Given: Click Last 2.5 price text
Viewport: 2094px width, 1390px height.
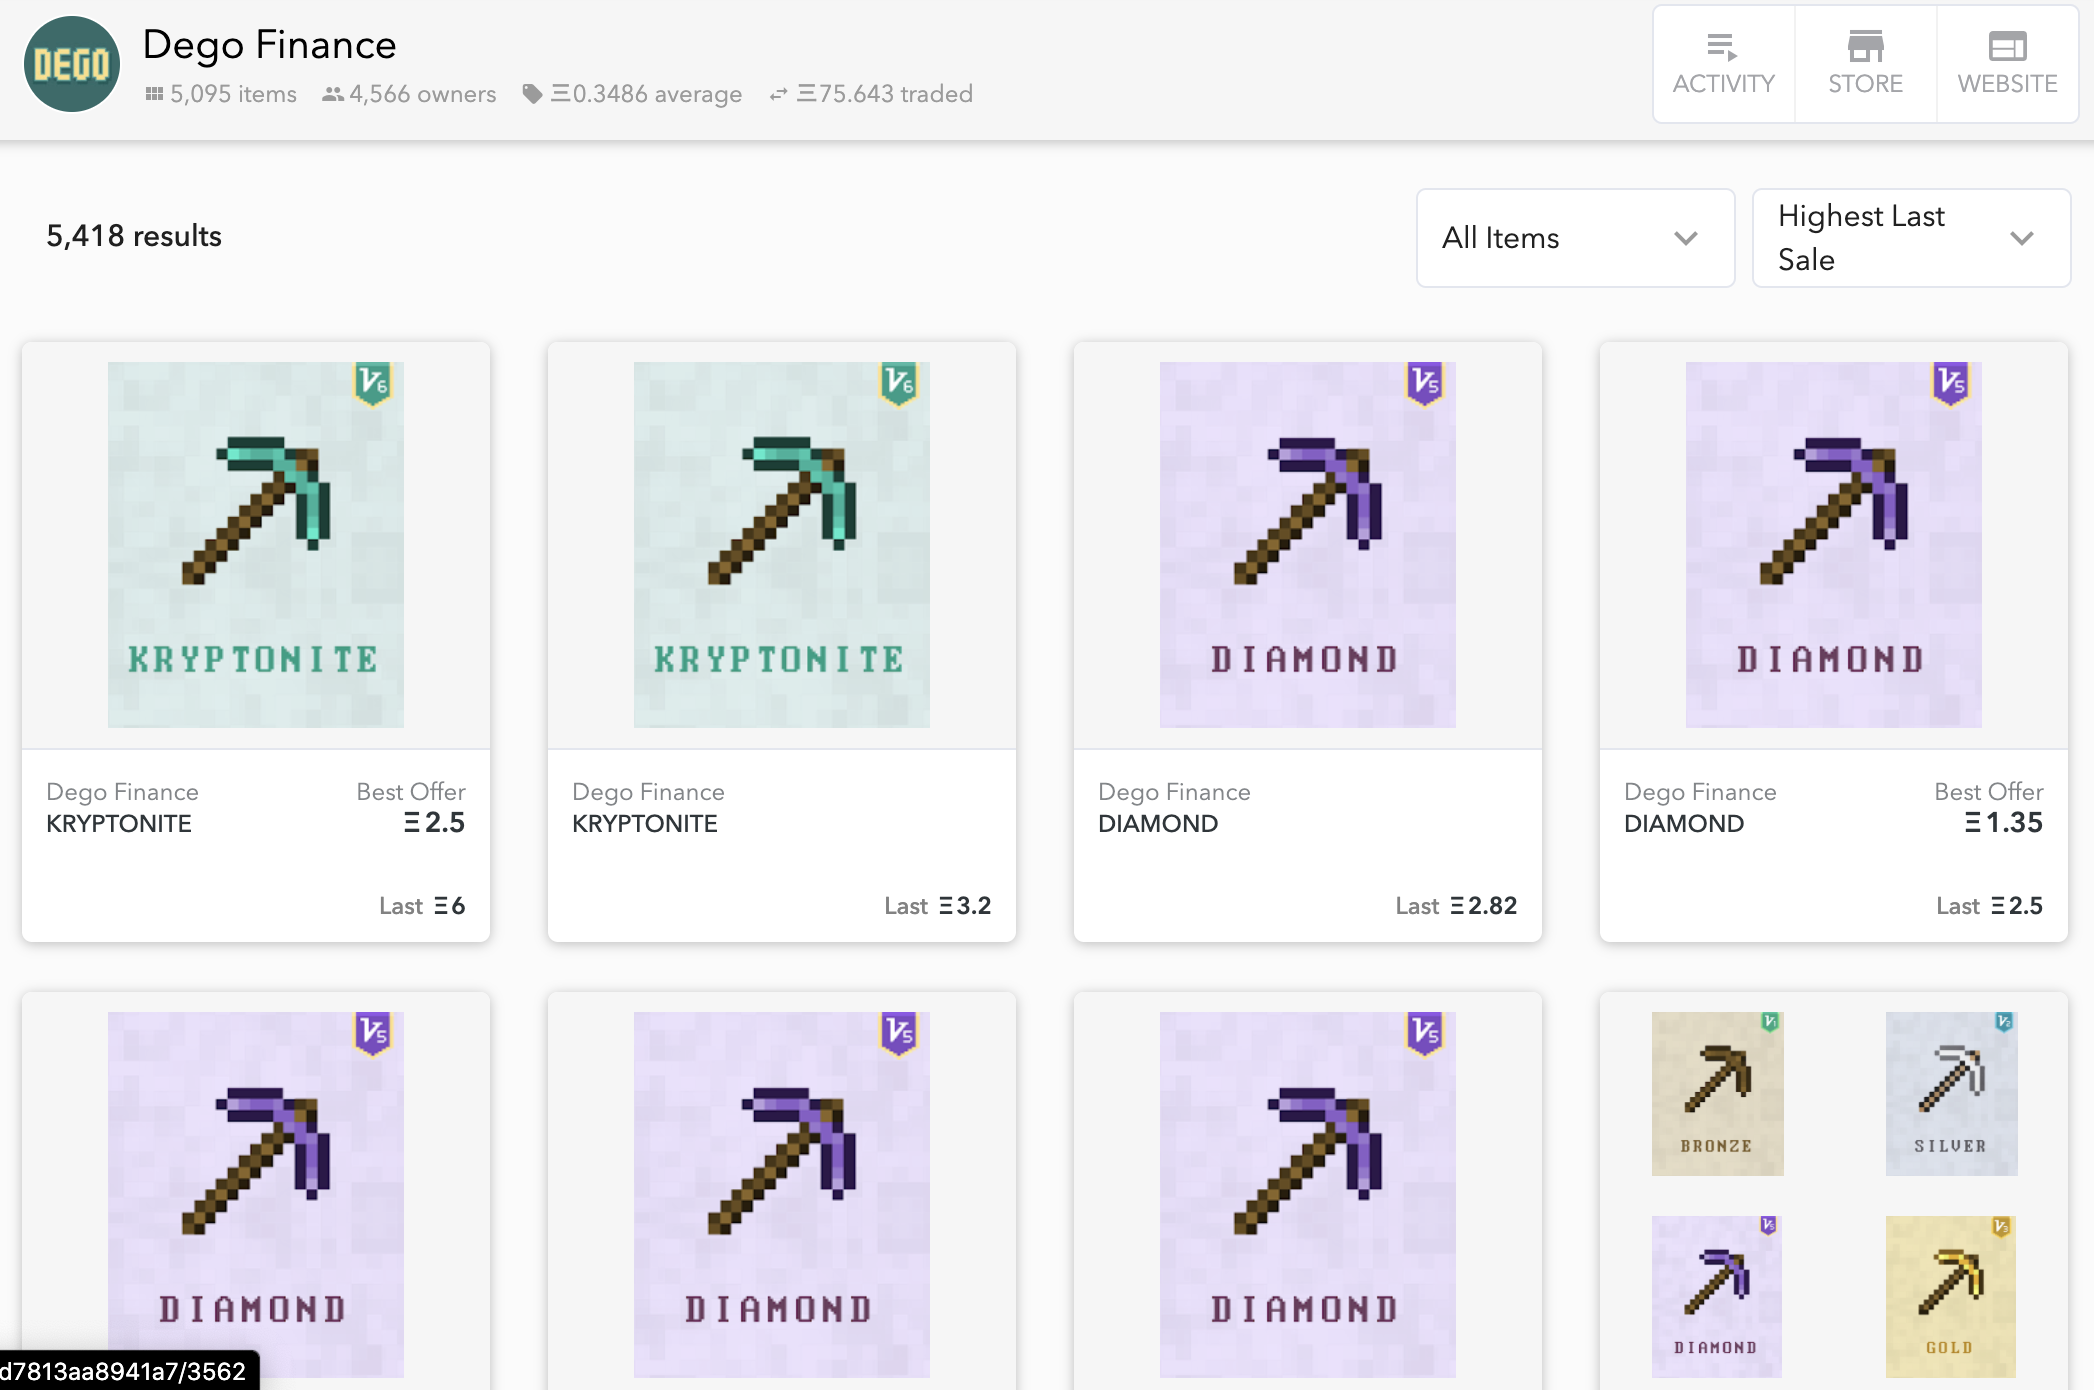Looking at the screenshot, I should (1990, 906).
